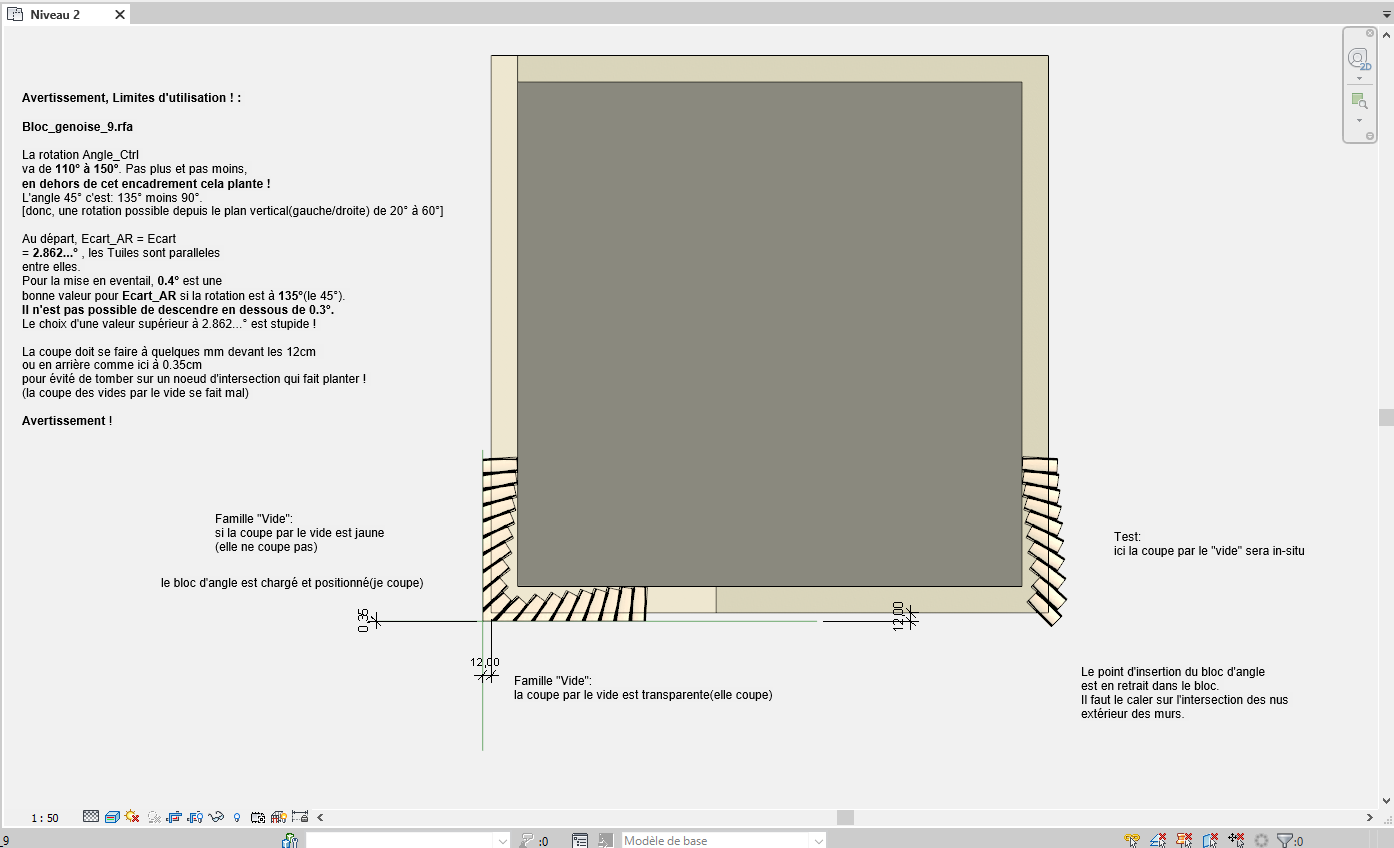Expand the Modèle de base dropdown
The width and height of the screenshot is (1394, 848).
point(817,841)
